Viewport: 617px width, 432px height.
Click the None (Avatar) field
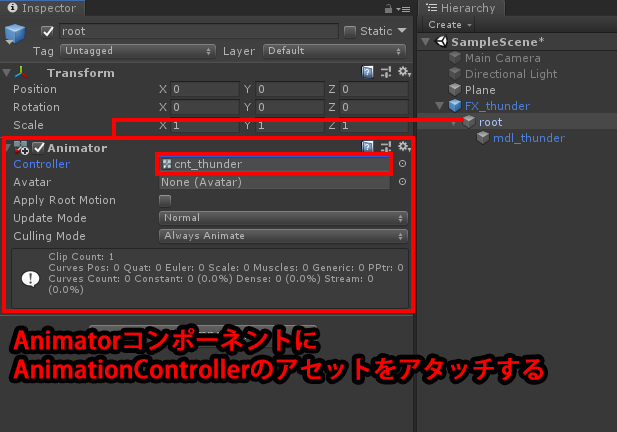pyautogui.click(x=274, y=182)
